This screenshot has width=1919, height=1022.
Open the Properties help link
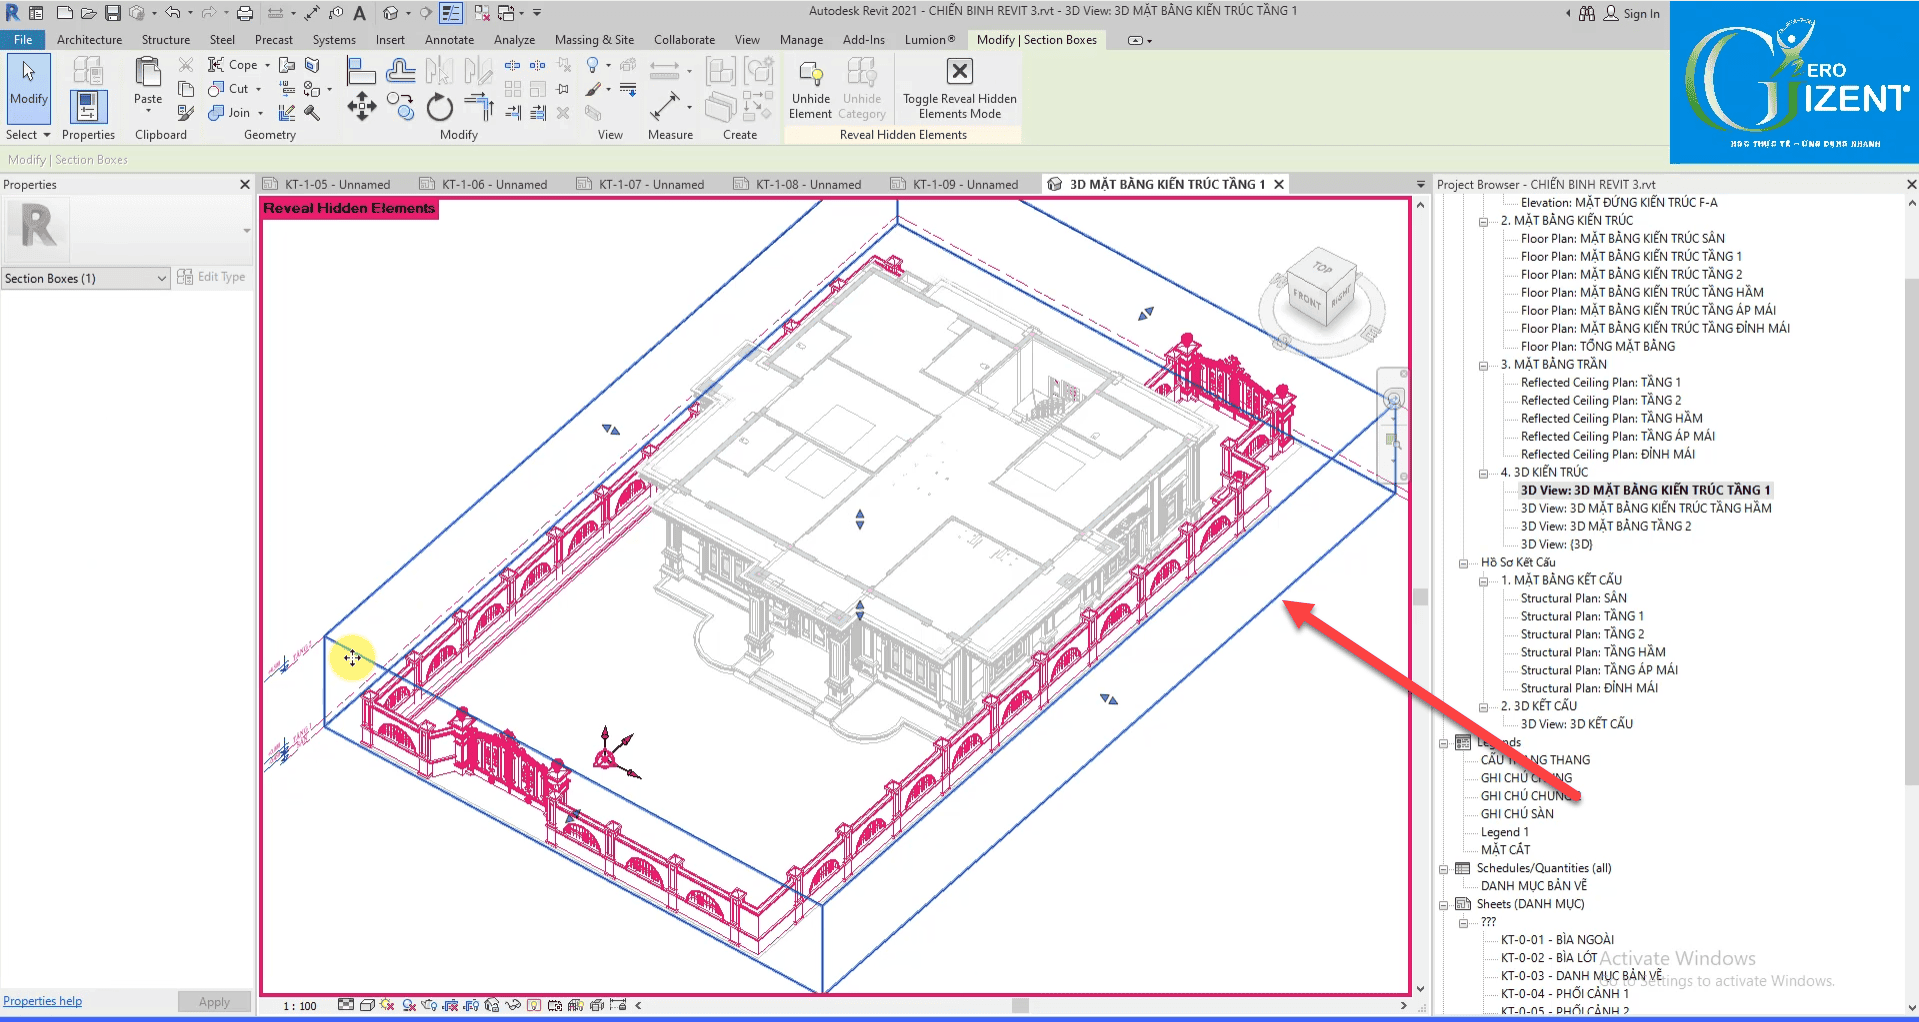42,1001
